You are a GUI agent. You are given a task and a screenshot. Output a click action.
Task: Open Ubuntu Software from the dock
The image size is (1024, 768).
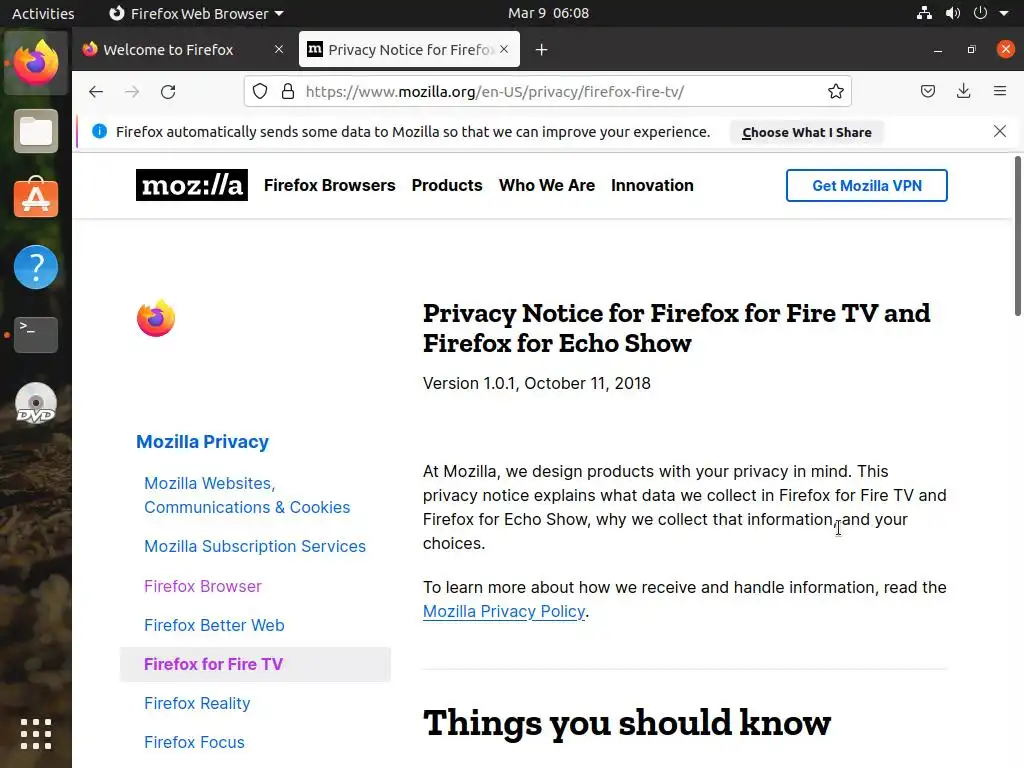(x=36, y=197)
